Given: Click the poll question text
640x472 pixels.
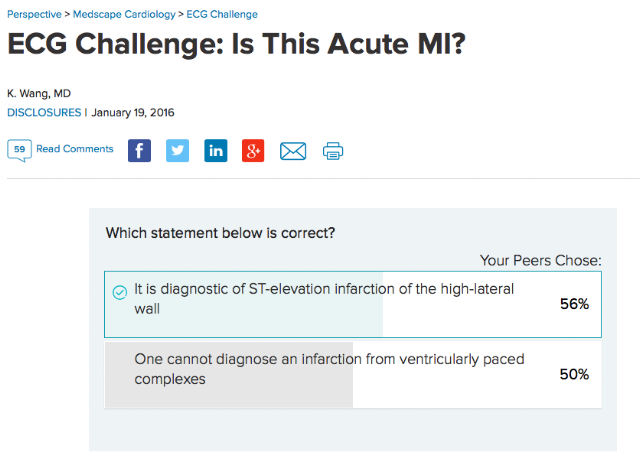Looking at the screenshot, I should (220, 233).
